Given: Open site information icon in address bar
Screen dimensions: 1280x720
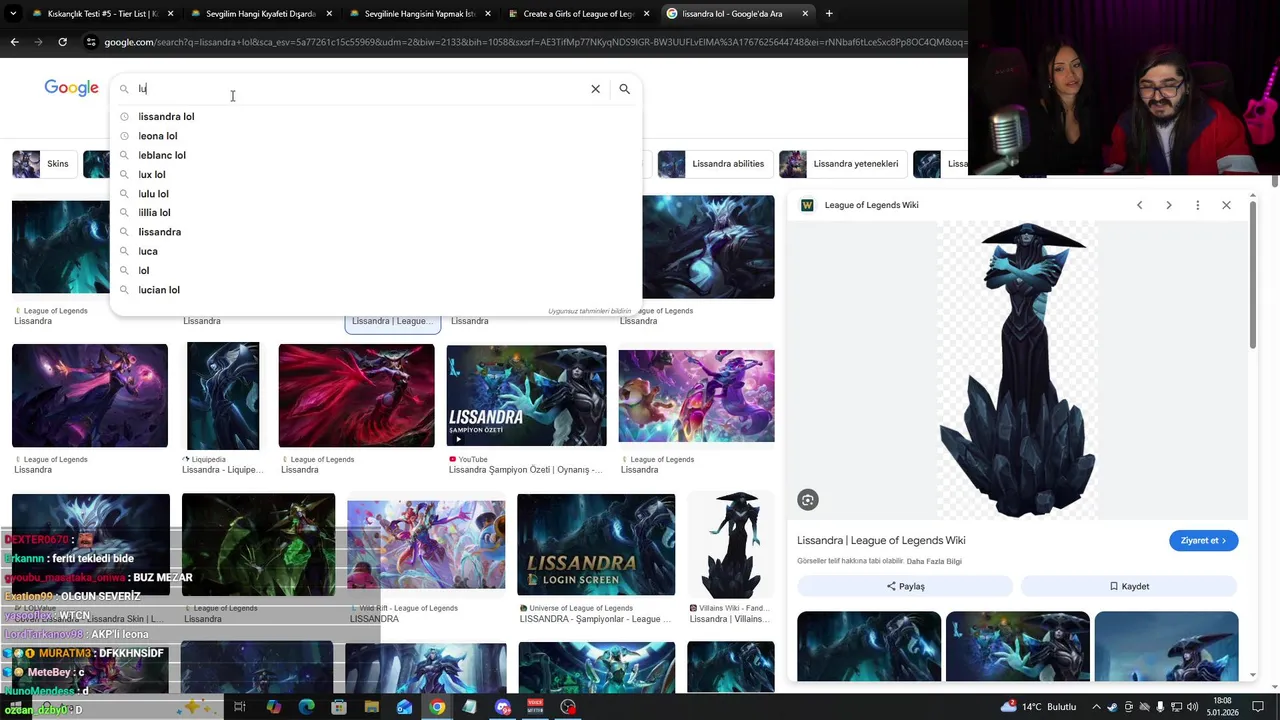Looking at the screenshot, I should (x=91, y=42).
